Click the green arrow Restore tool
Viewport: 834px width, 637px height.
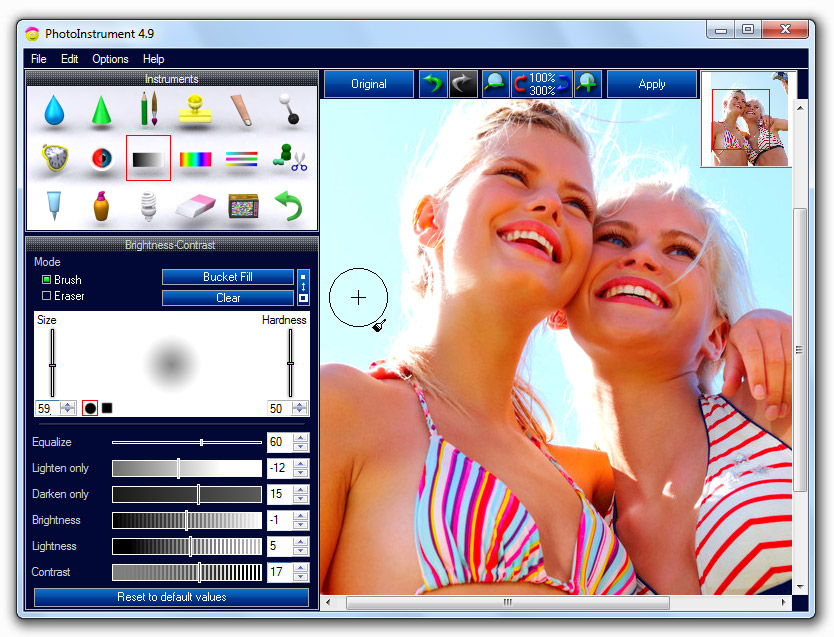coord(289,206)
